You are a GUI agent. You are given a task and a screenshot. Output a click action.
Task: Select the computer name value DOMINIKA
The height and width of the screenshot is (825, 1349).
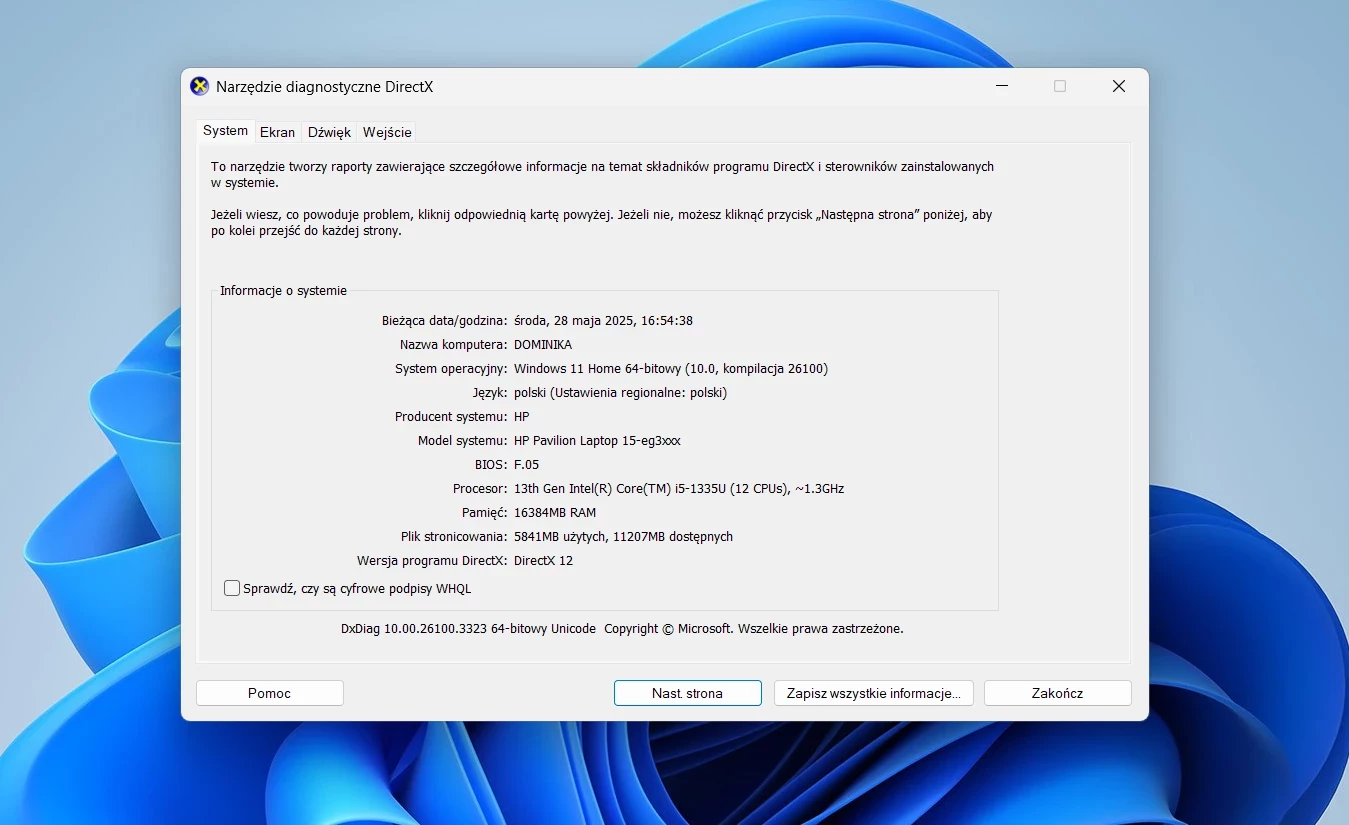pos(543,345)
